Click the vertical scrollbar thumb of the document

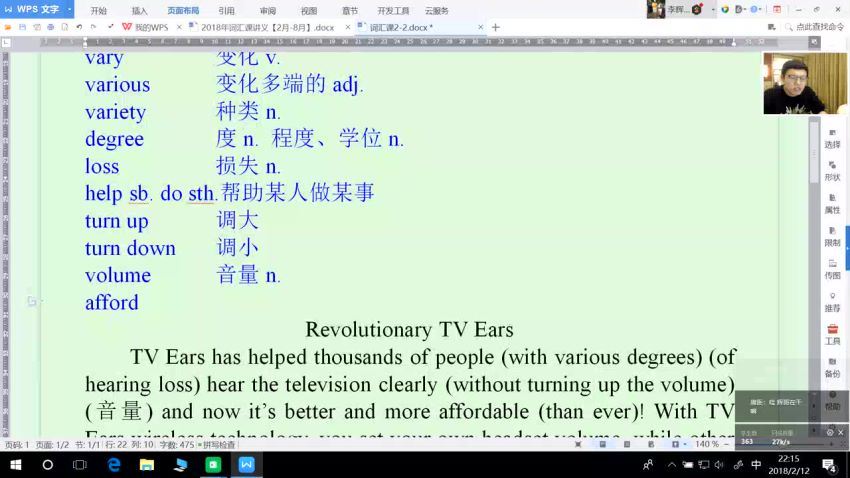[814, 150]
